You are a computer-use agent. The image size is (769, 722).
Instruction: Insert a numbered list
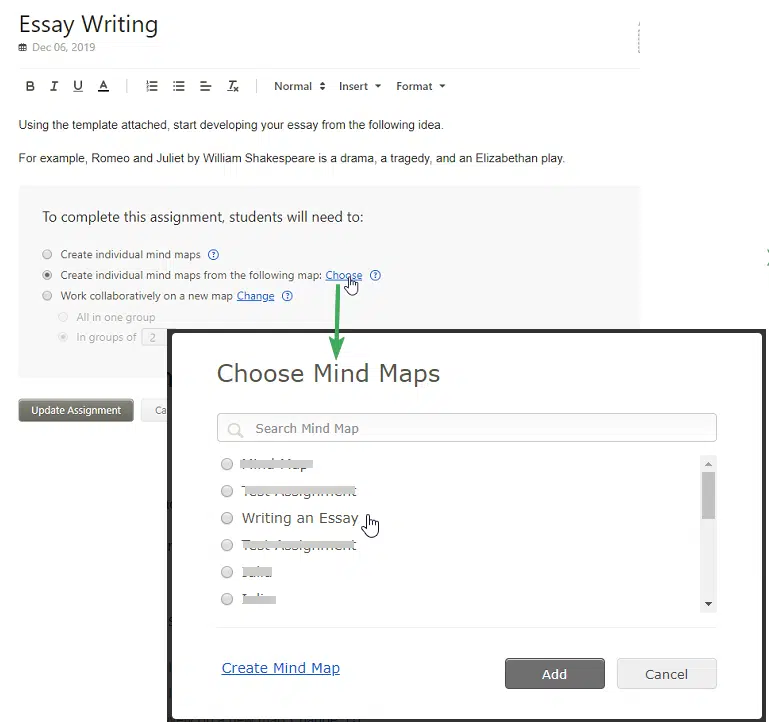tap(152, 87)
